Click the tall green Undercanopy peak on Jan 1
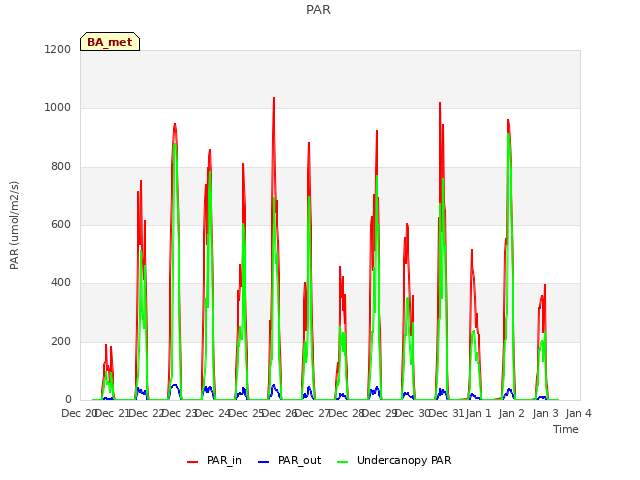This screenshot has height=480, width=640. (509, 134)
